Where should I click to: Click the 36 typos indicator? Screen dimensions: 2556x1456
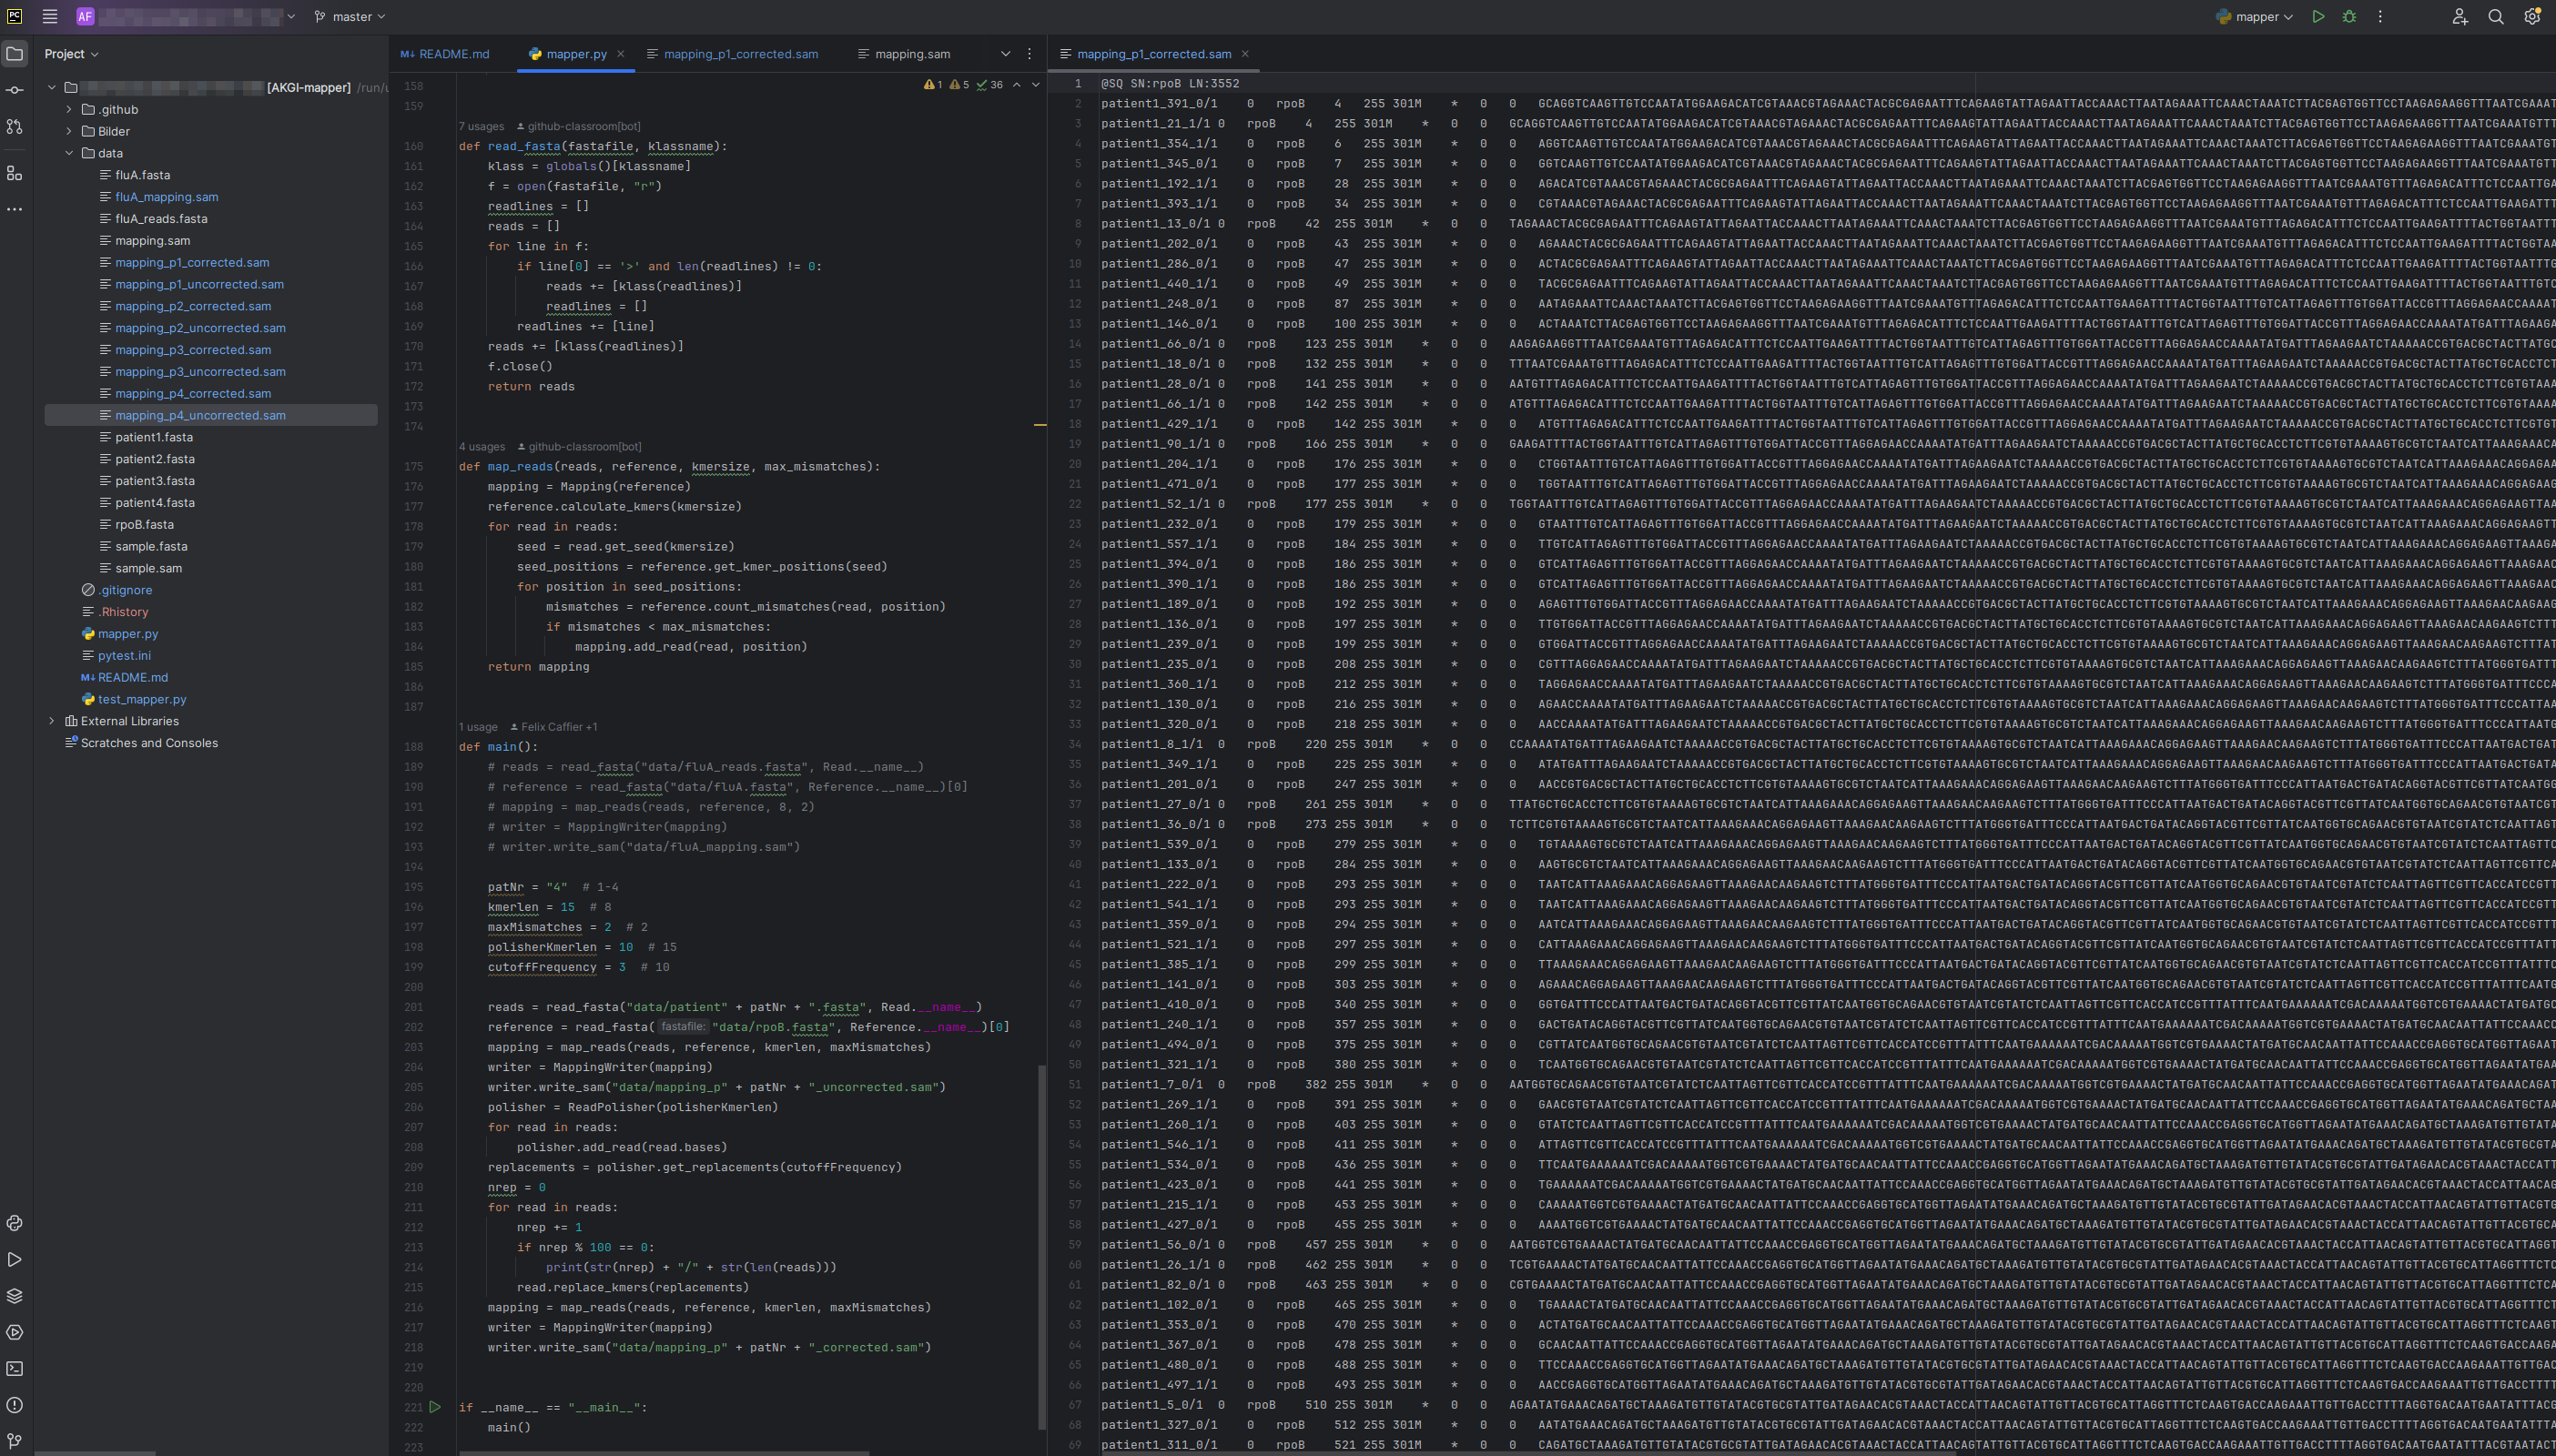tap(990, 85)
